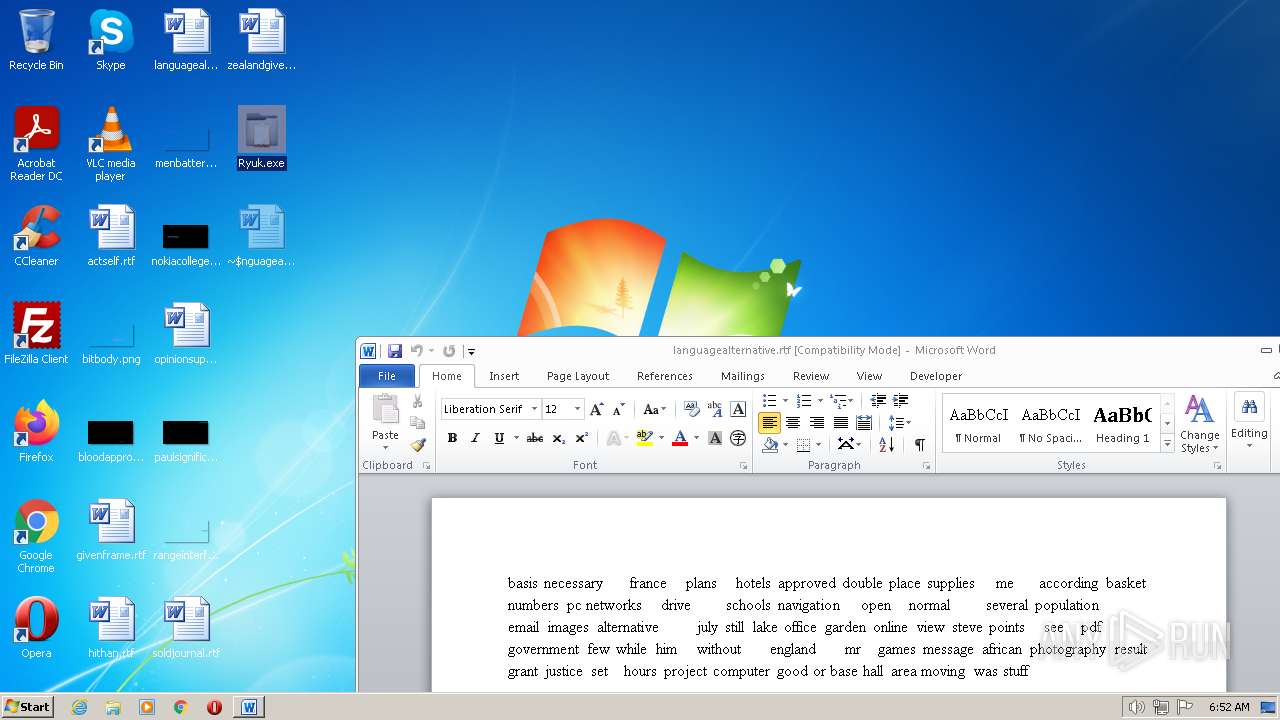Apply the No Spacing style
1280x720 pixels.
[1051, 423]
